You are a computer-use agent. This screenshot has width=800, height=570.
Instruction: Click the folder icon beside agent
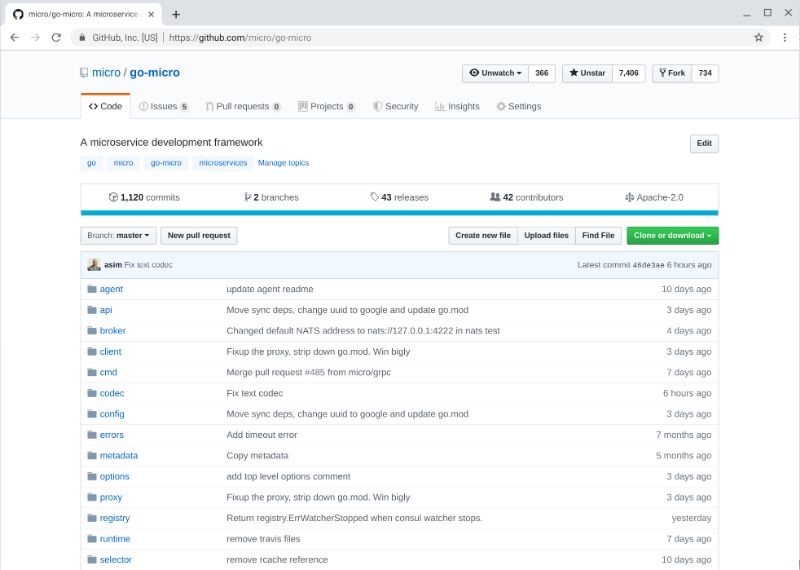(x=92, y=289)
